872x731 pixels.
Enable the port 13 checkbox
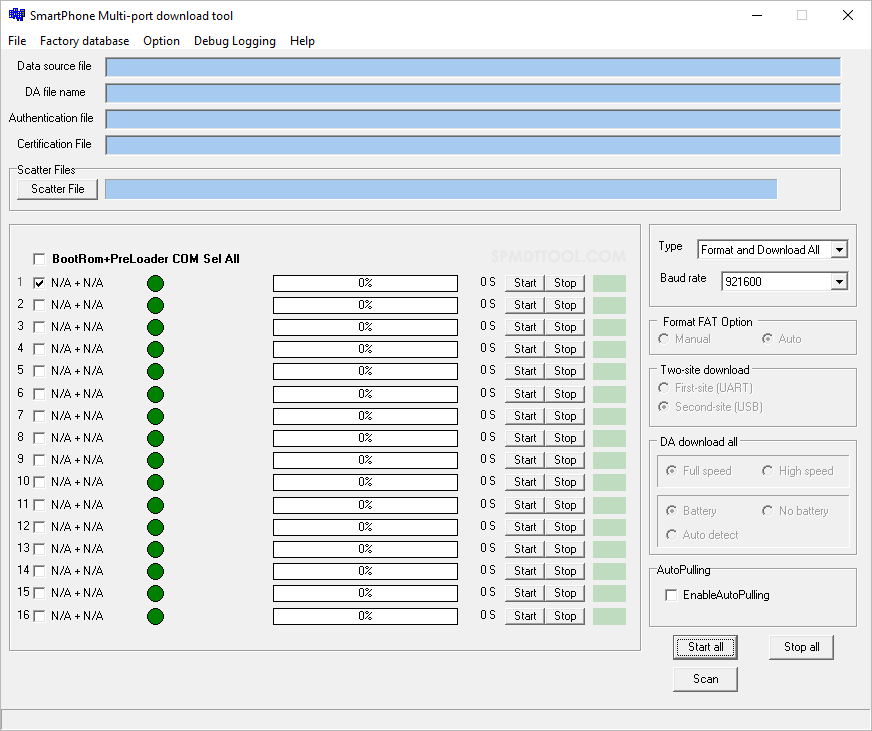click(x=39, y=549)
